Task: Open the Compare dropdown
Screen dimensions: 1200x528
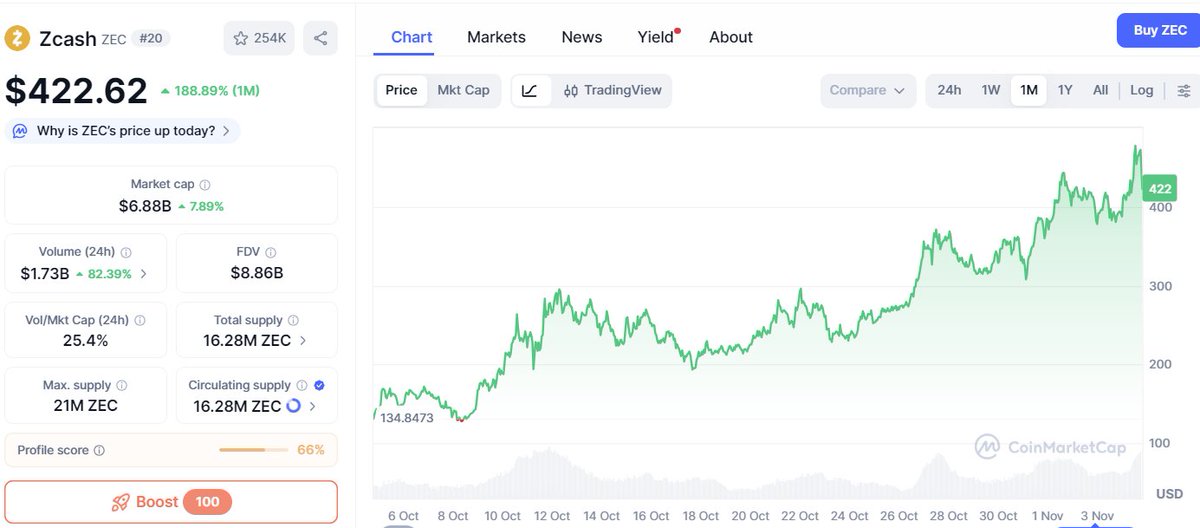Action: click(867, 90)
